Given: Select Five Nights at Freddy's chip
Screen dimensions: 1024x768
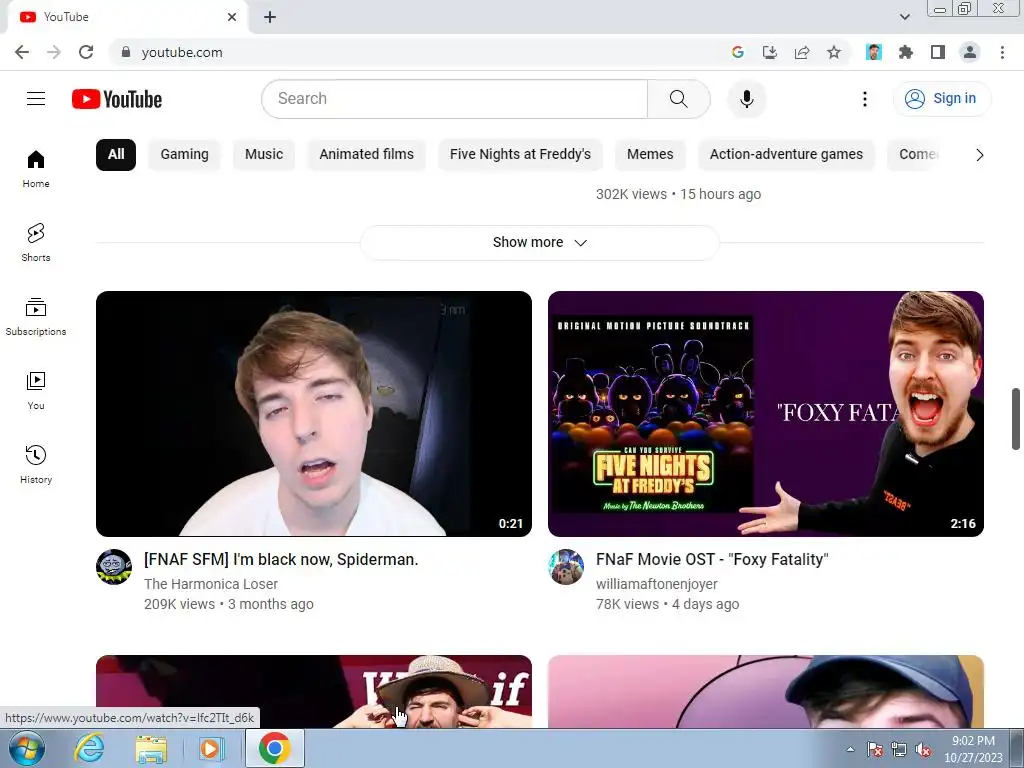Looking at the screenshot, I should click(x=520, y=155).
